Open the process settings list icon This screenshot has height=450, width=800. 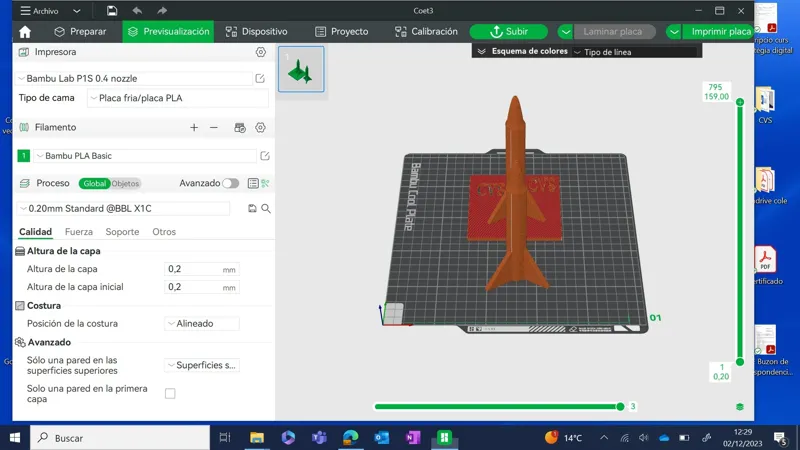coord(253,183)
